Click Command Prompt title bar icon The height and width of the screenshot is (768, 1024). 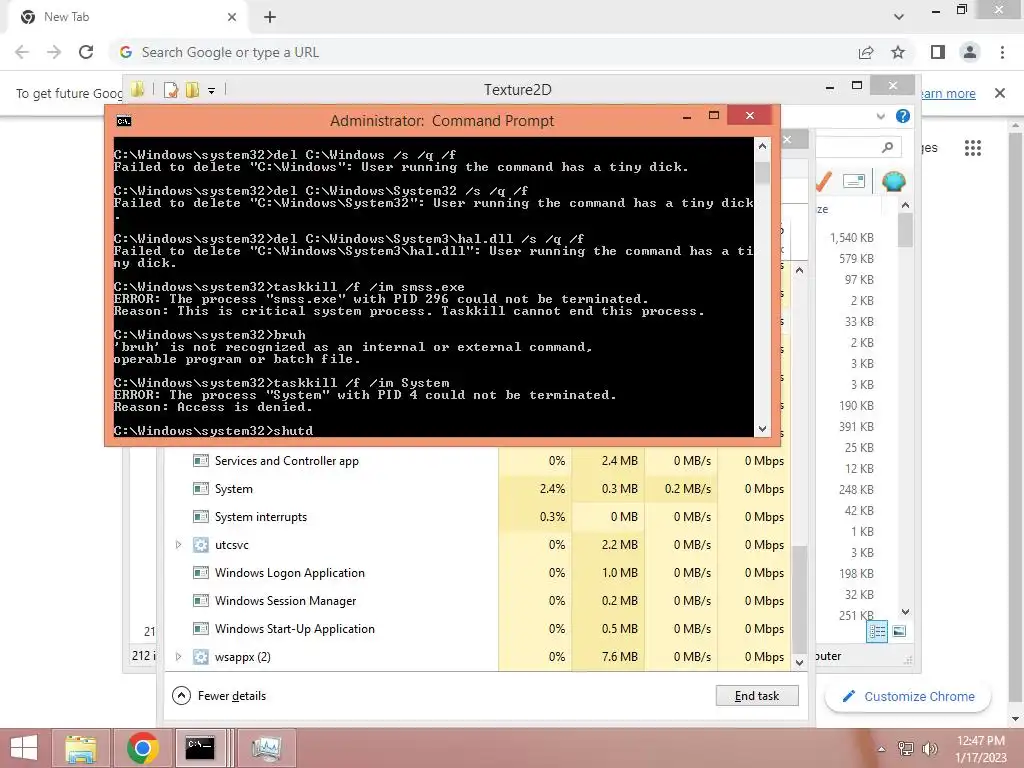(123, 121)
